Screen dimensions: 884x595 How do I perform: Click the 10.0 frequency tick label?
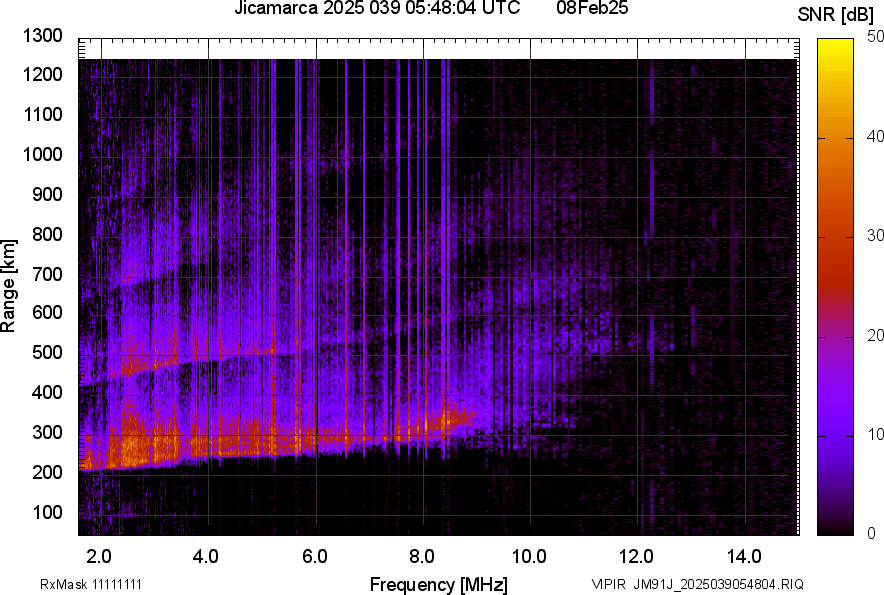point(529,556)
